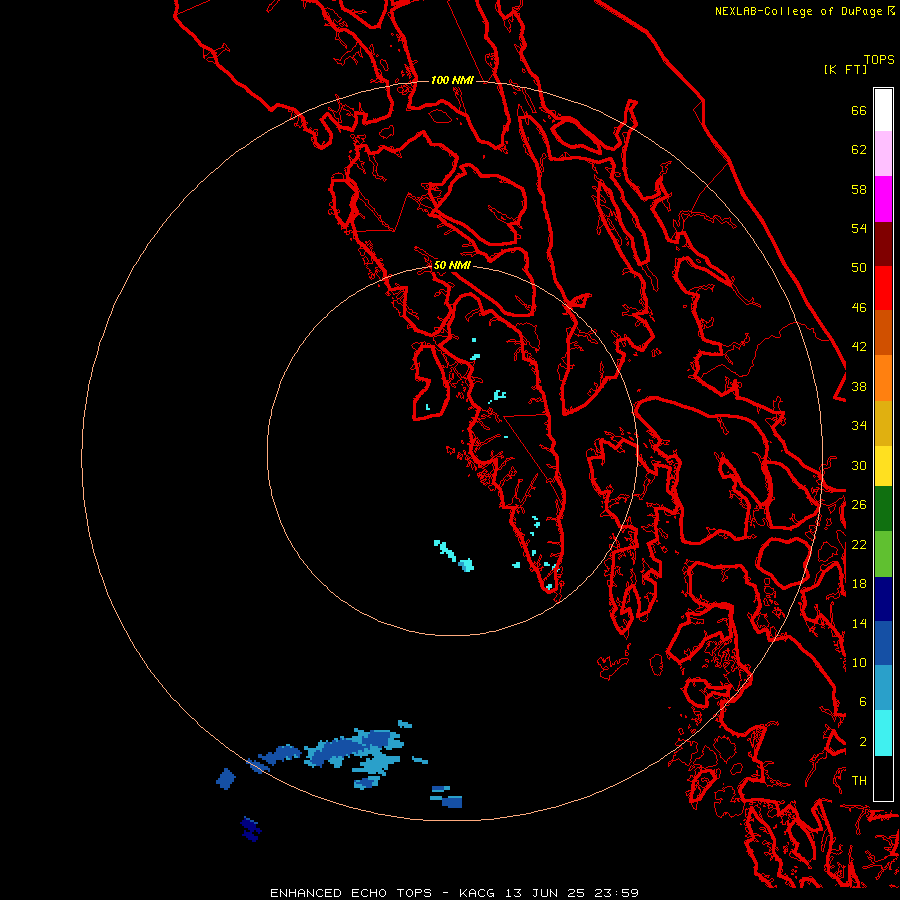This screenshot has width=900, height=900.
Task: Click the dark navy echo blob outside the outer ring
Action: pos(251,829)
